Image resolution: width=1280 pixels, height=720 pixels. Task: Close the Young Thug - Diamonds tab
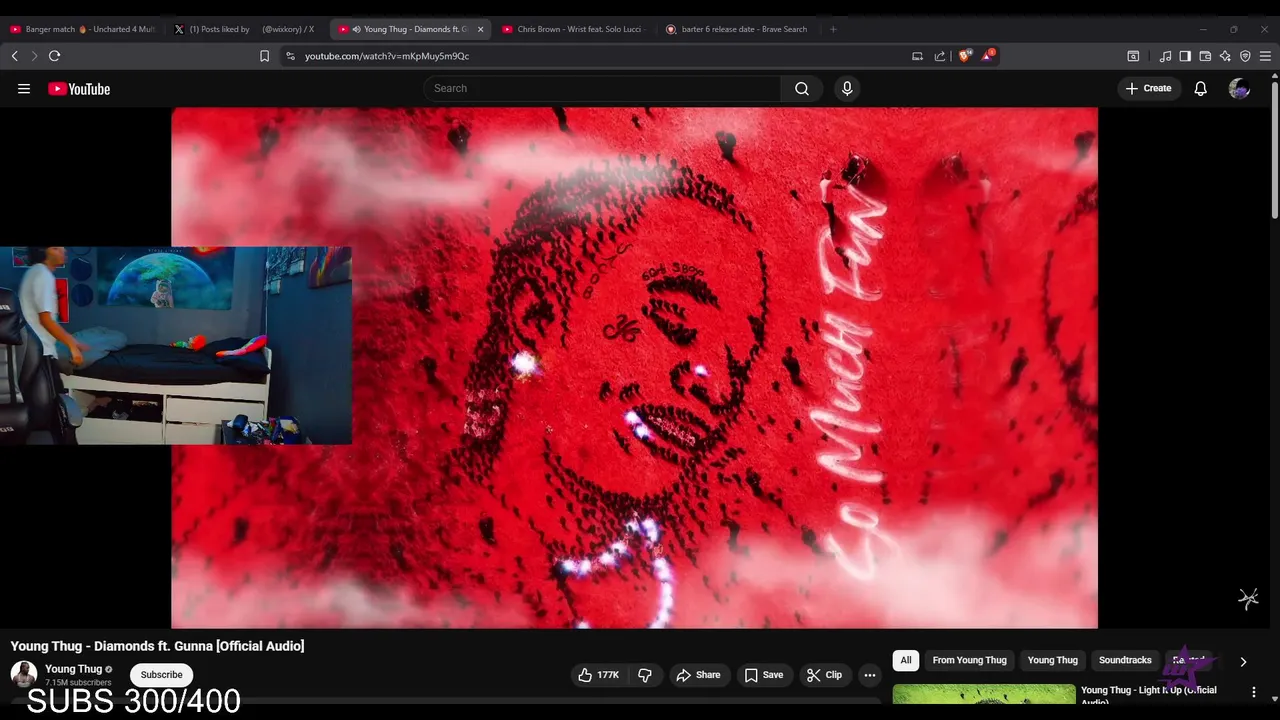[x=481, y=29]
